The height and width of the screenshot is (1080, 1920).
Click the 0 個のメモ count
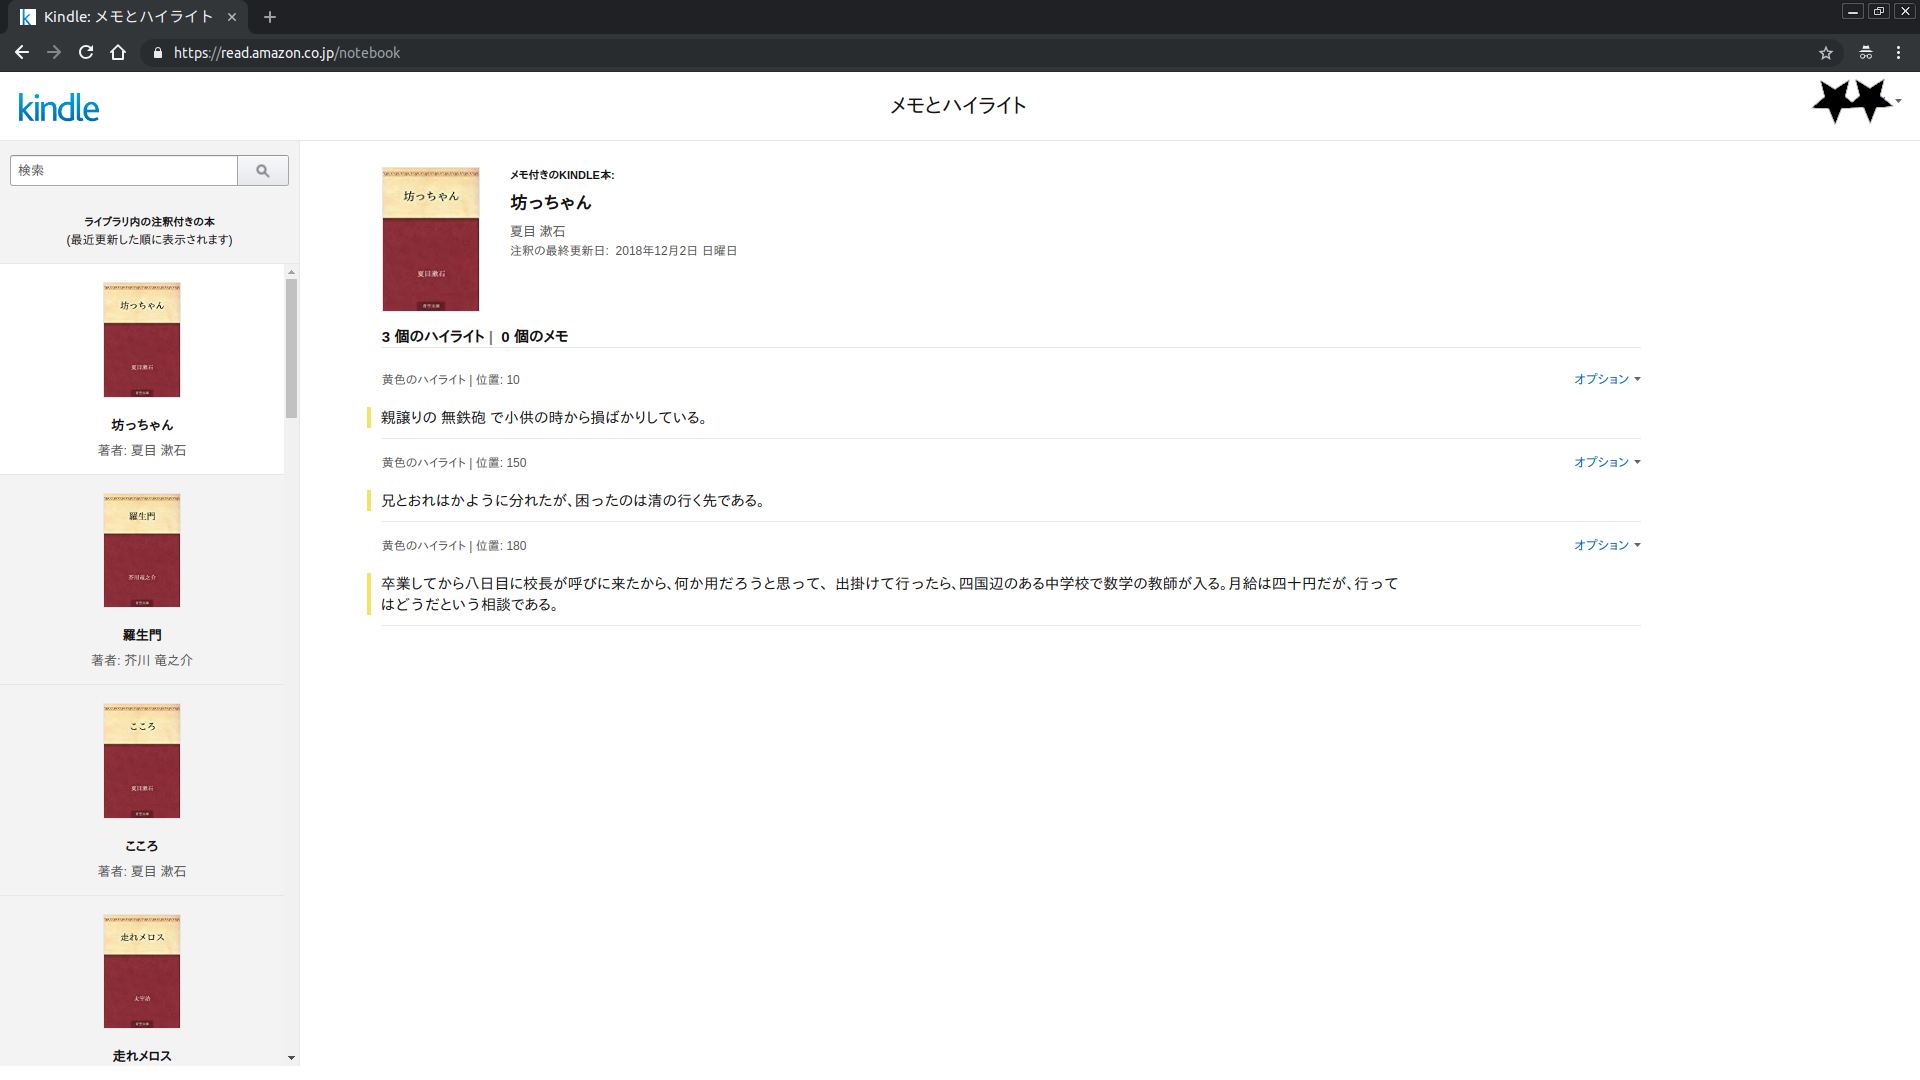point(534,337)
